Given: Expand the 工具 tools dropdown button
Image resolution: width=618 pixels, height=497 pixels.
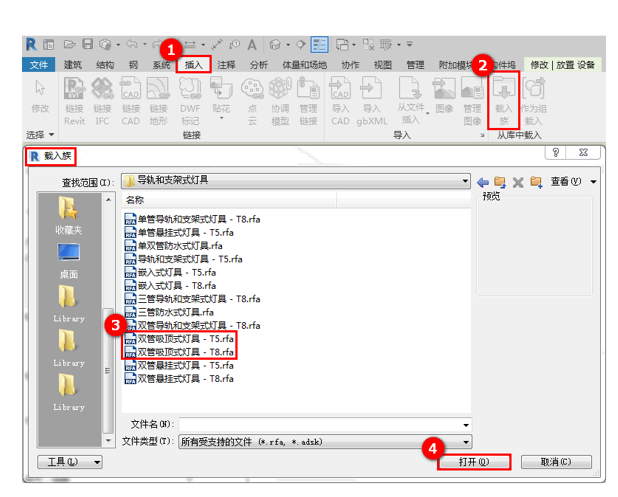Looking at the screenshot, I should (69, 462).
